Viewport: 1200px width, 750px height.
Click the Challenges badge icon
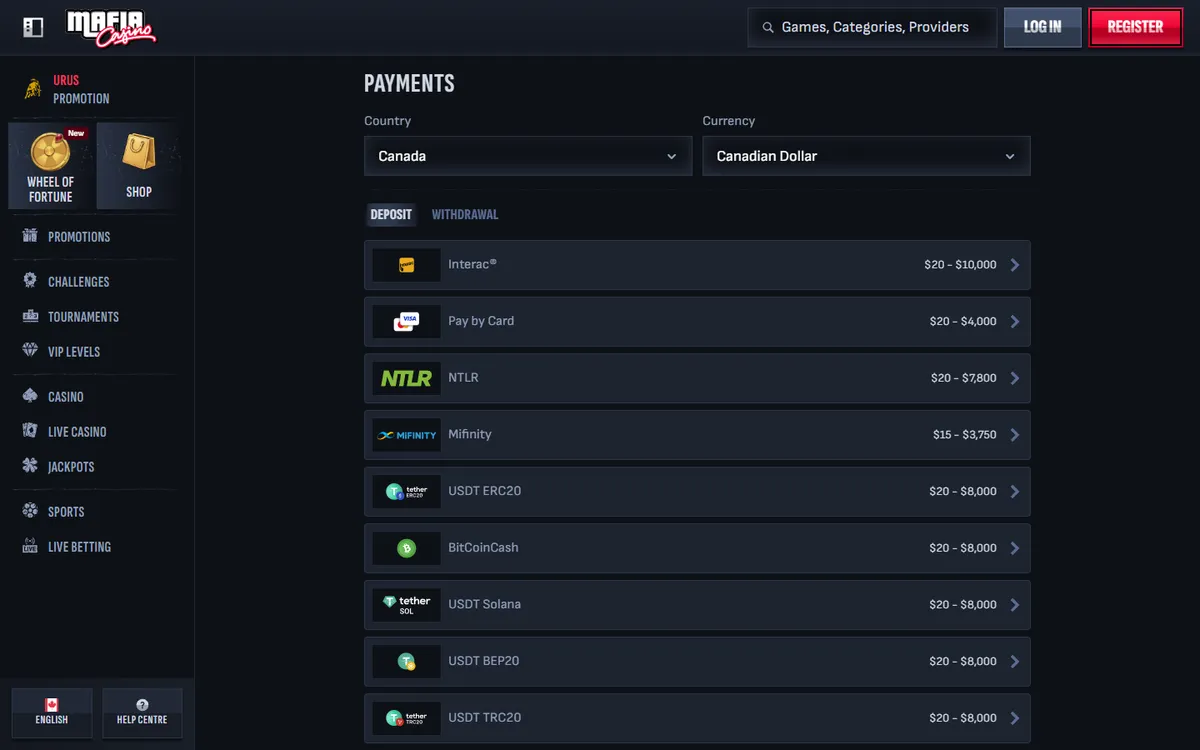coord(30,281)
